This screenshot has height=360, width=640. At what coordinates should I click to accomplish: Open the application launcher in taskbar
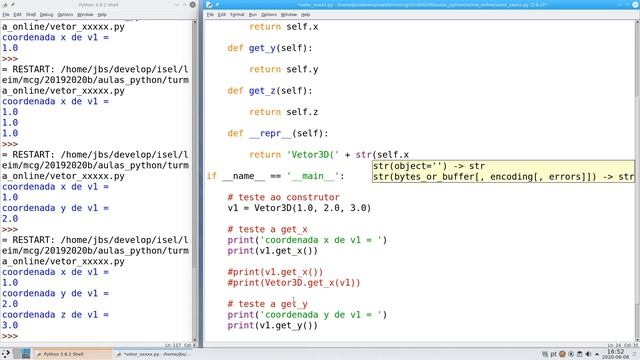pyautogui.click(x=5, y=354)
